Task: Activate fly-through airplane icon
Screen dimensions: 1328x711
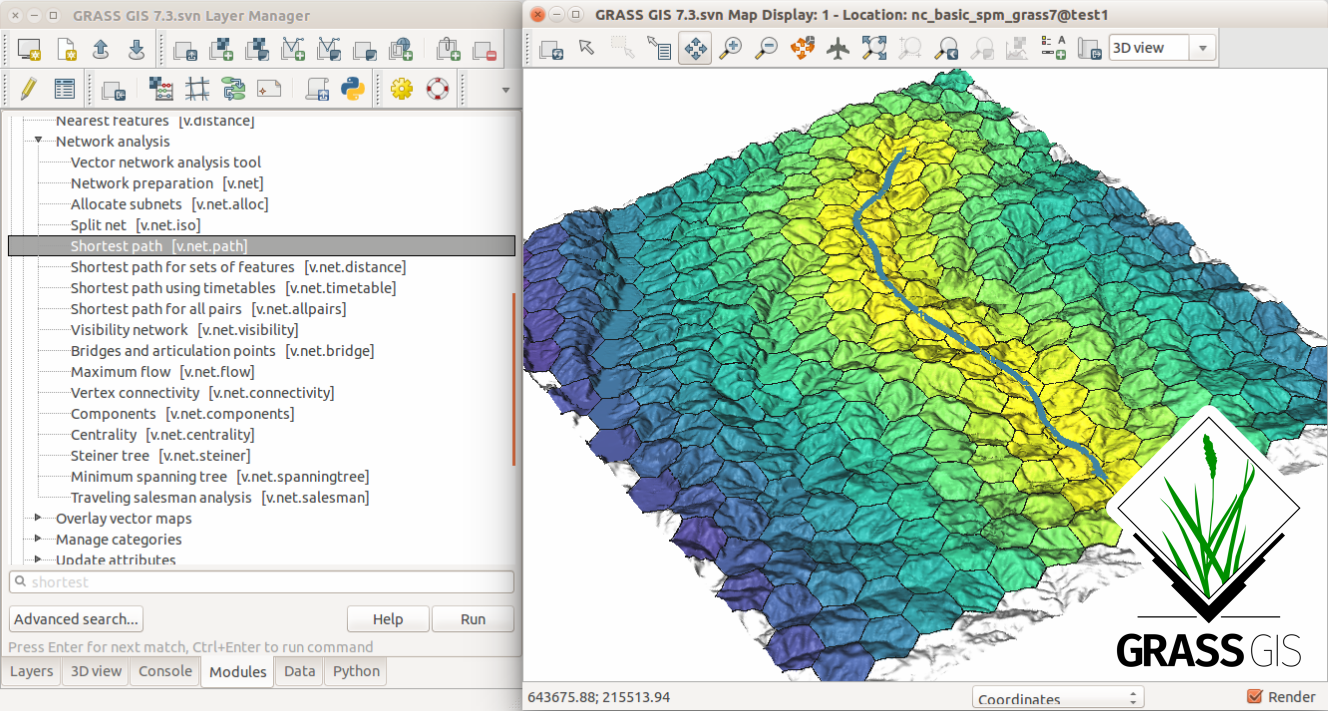Action: (x=838, y=47)
